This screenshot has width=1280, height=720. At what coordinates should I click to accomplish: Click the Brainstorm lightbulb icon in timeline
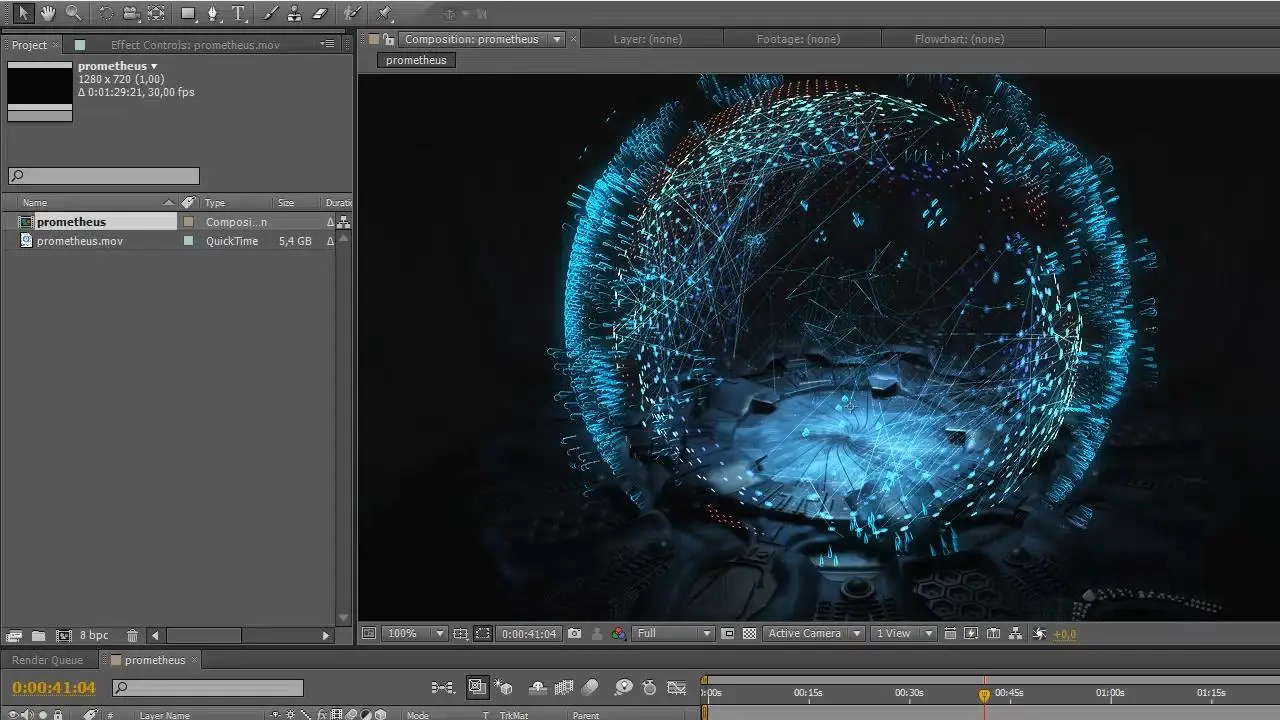(624, 687)
